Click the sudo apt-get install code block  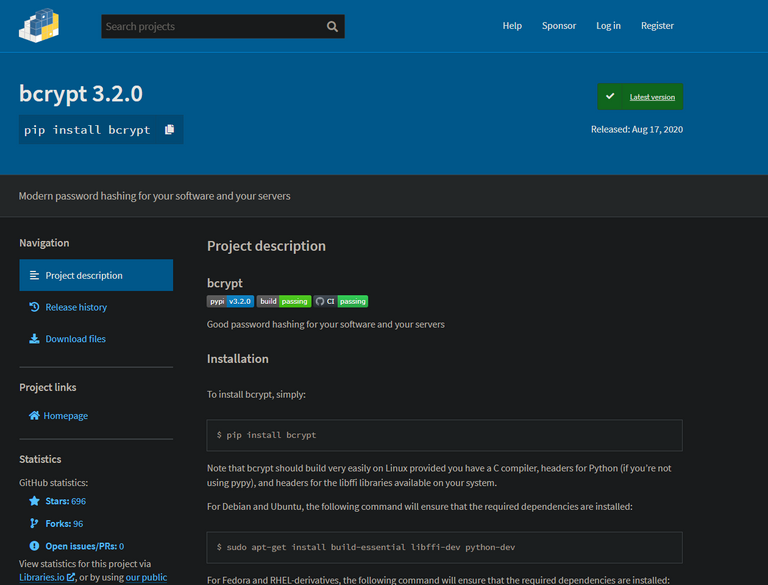[x=444, y=547]
